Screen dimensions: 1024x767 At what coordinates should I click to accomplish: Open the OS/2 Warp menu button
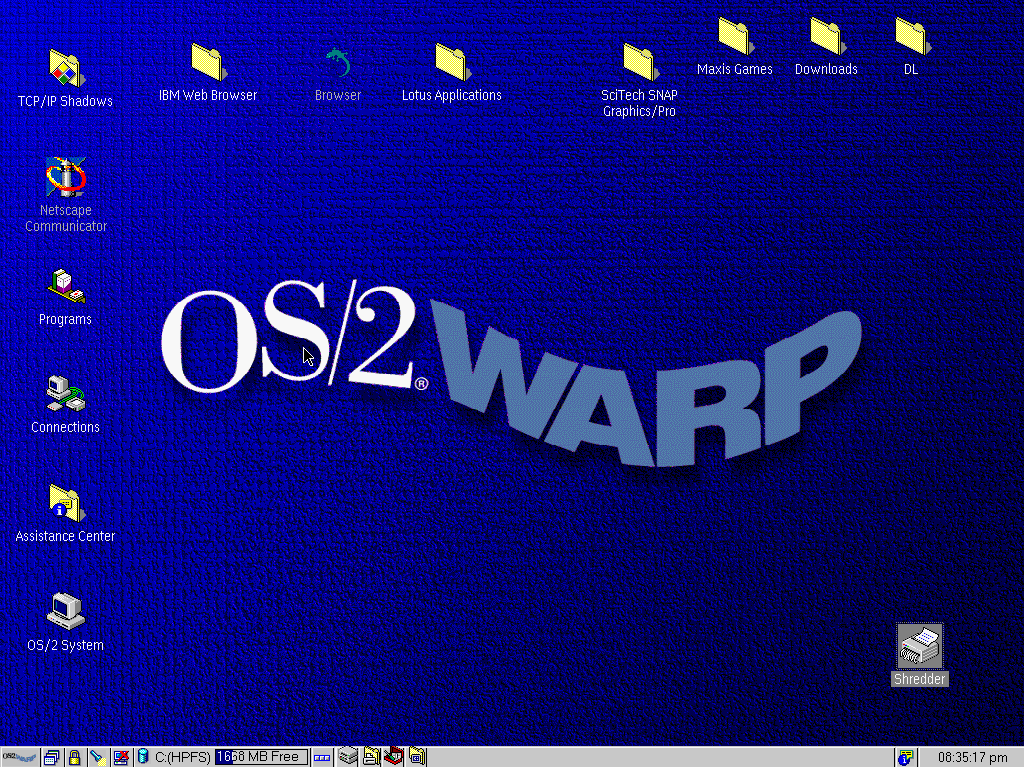point(20,757)
